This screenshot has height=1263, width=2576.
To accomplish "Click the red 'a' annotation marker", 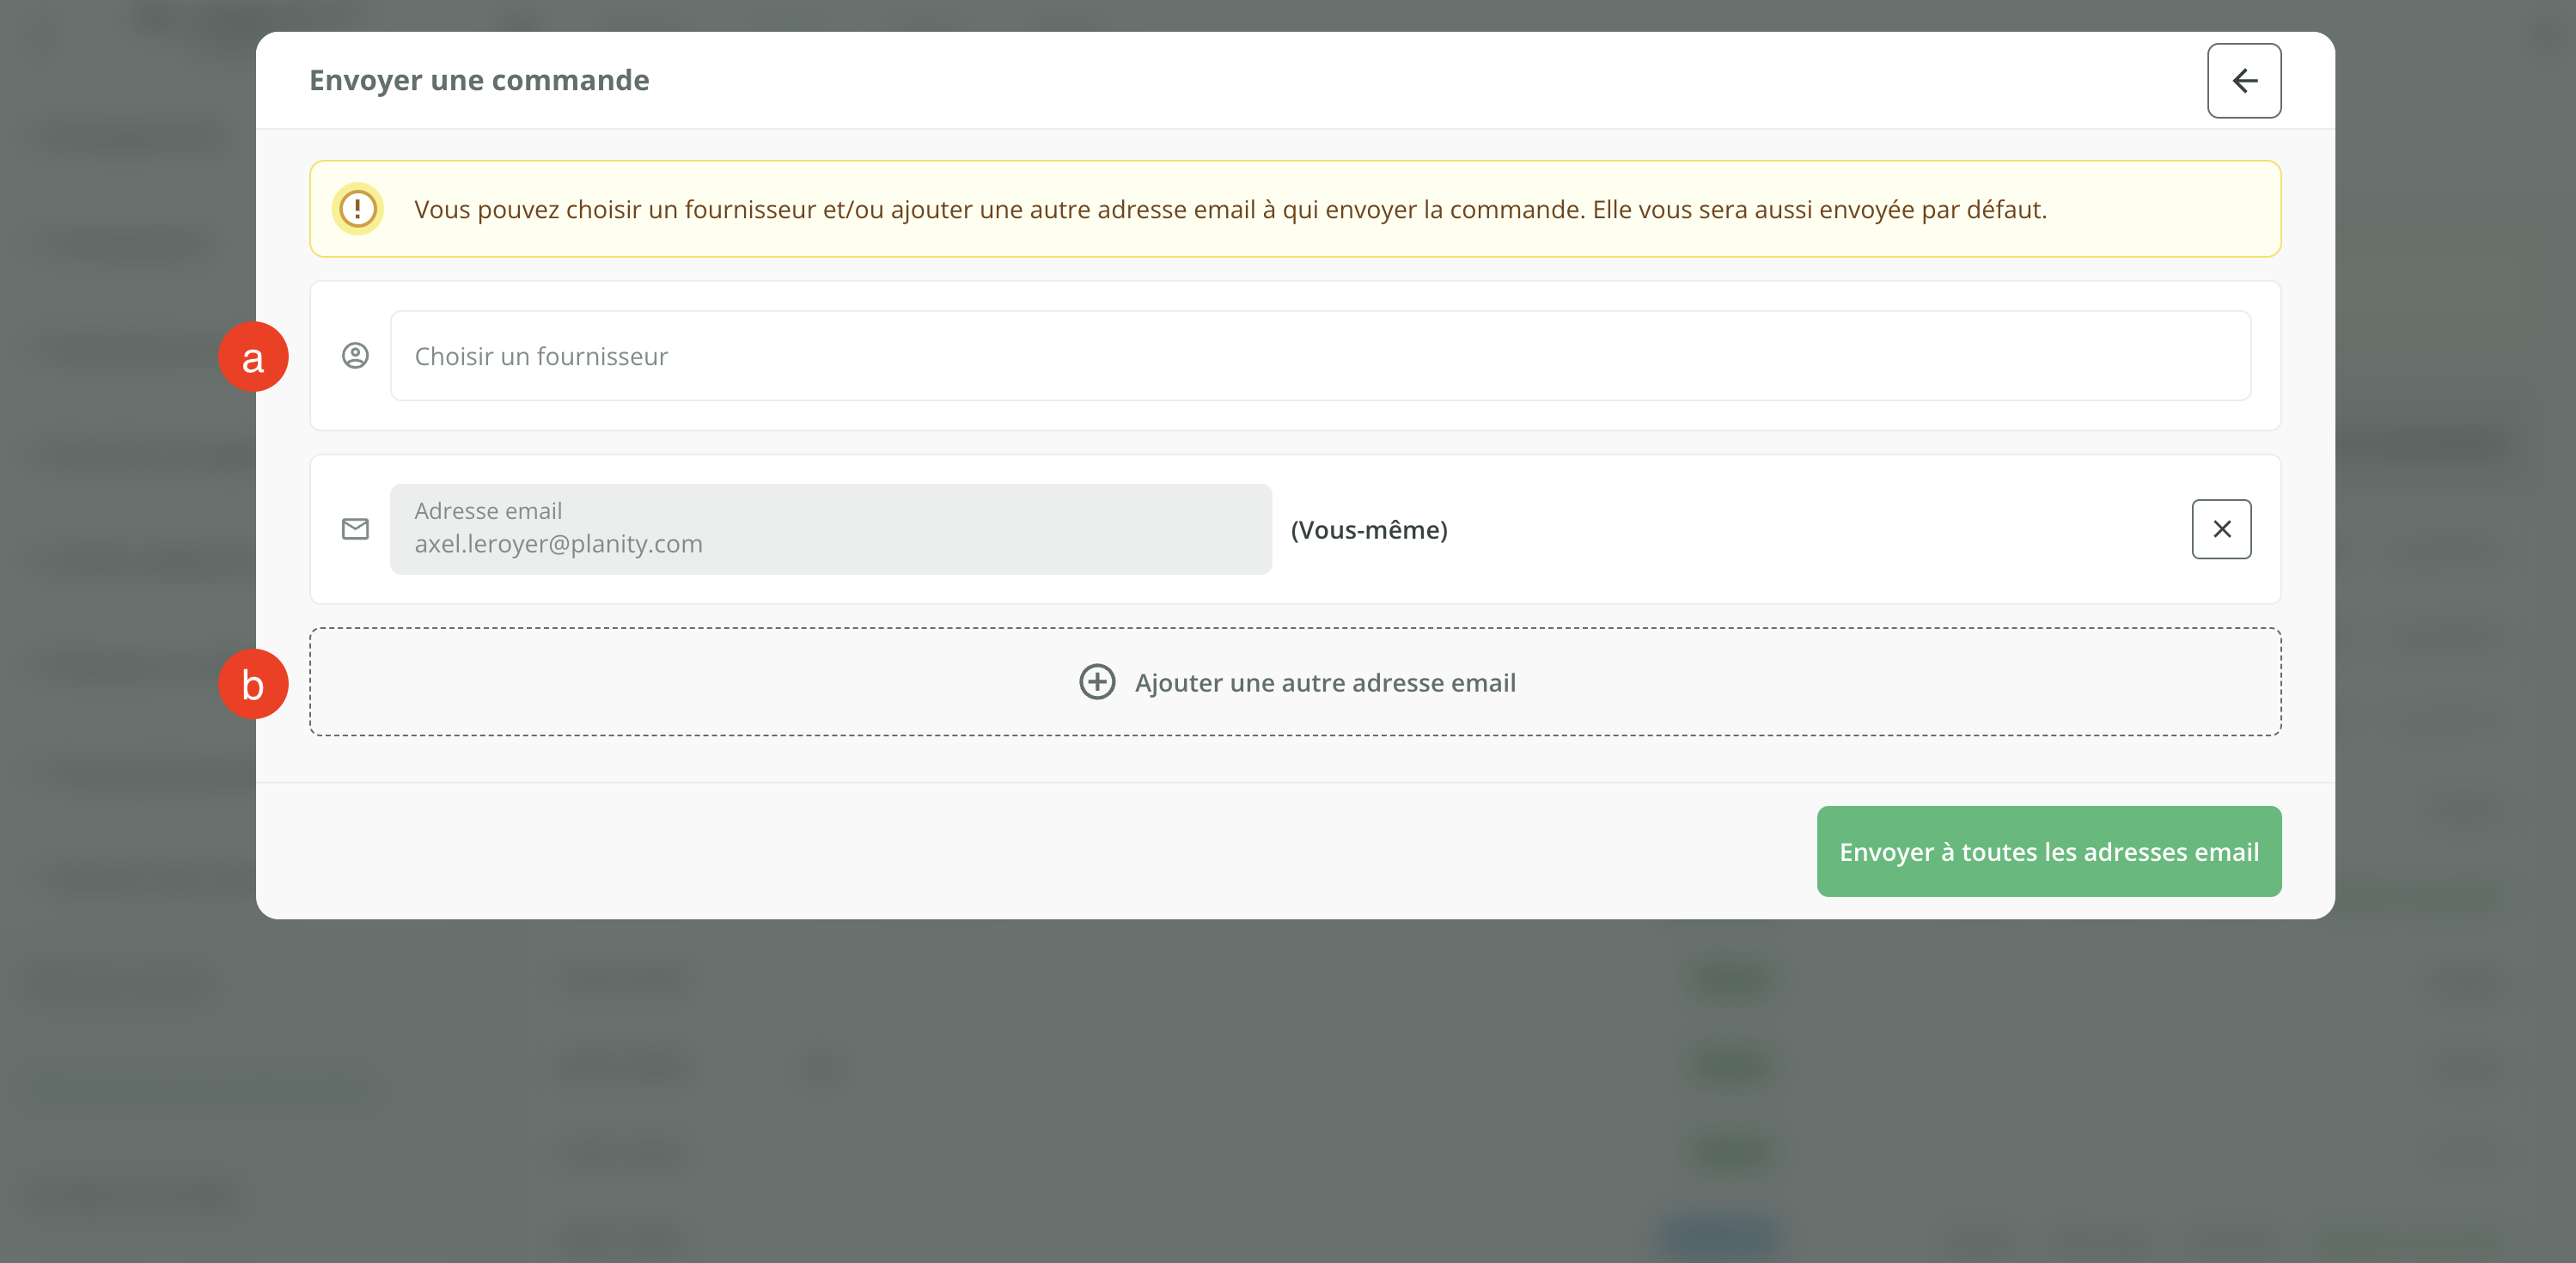I will pos(253,357).
